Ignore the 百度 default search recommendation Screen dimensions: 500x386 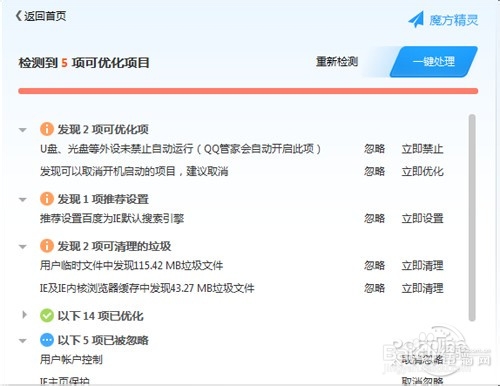point(375,218)
